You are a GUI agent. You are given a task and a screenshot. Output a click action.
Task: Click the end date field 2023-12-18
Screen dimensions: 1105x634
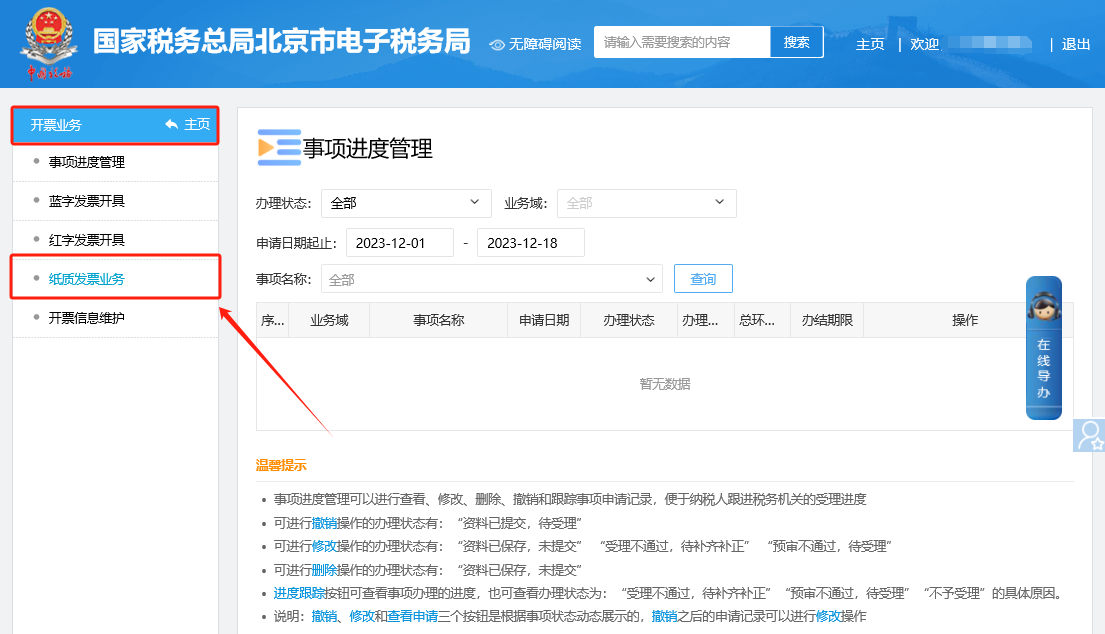pyautogui.click(x=531, y=243)
